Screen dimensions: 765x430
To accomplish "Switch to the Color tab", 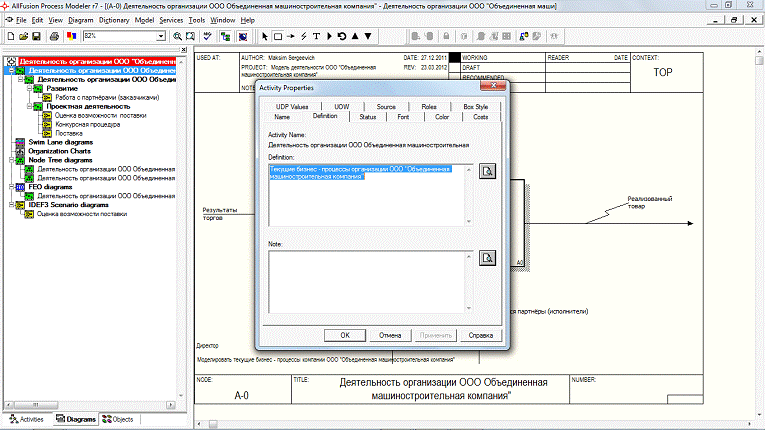I will [442, 117].
